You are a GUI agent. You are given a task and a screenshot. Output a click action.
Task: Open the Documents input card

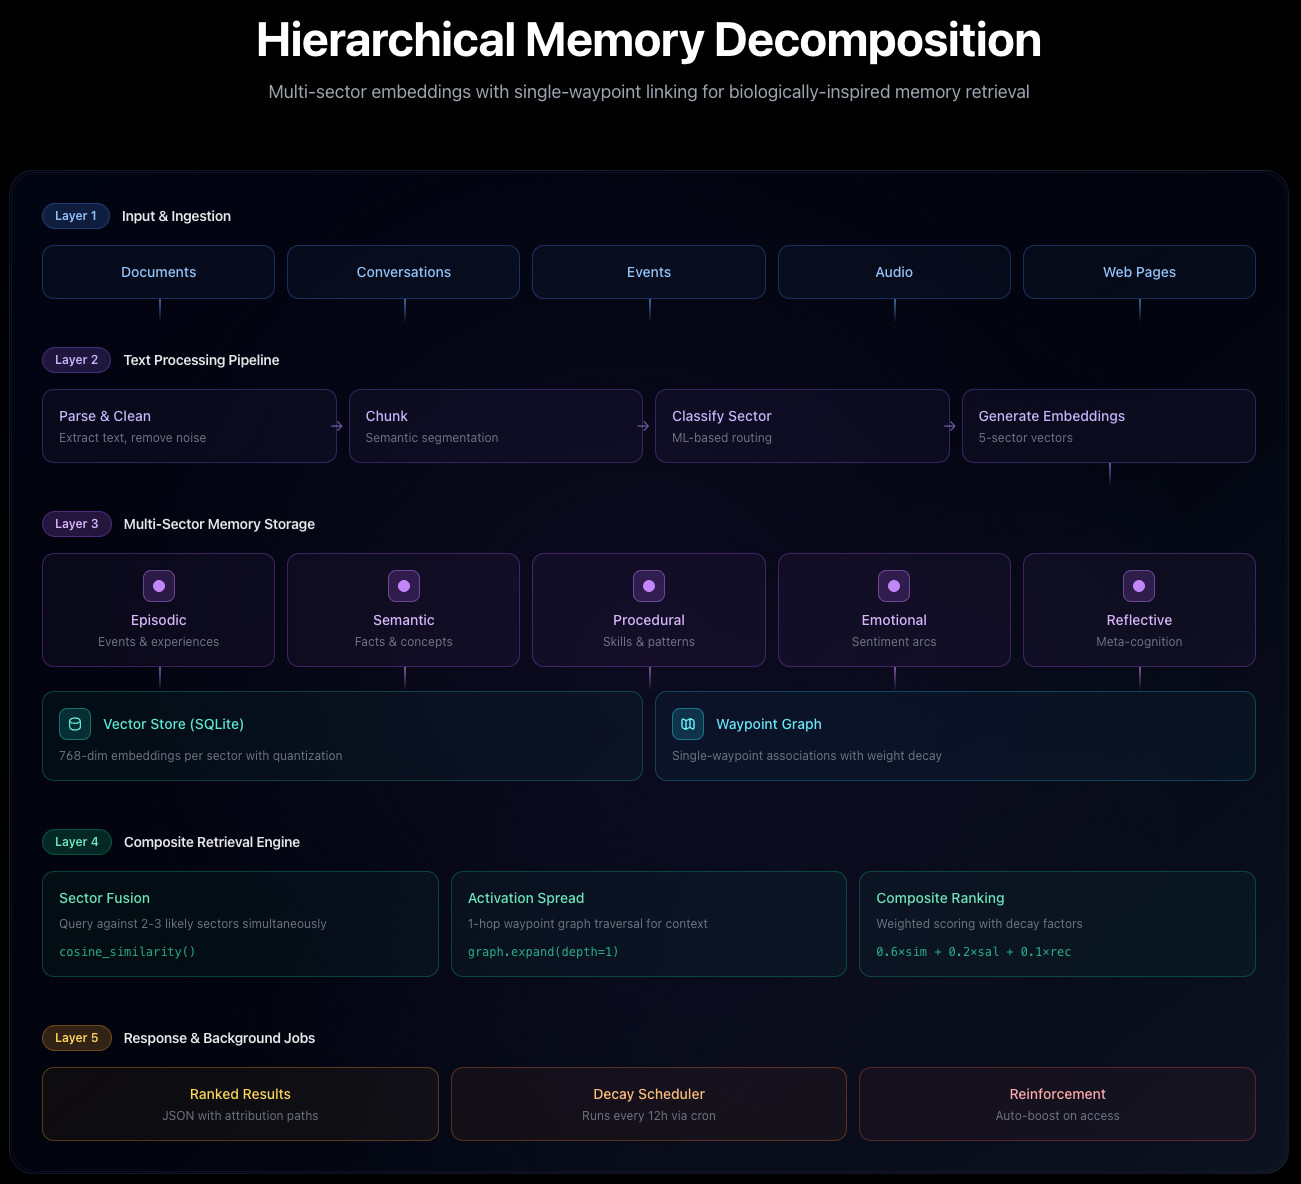[159, 272]
